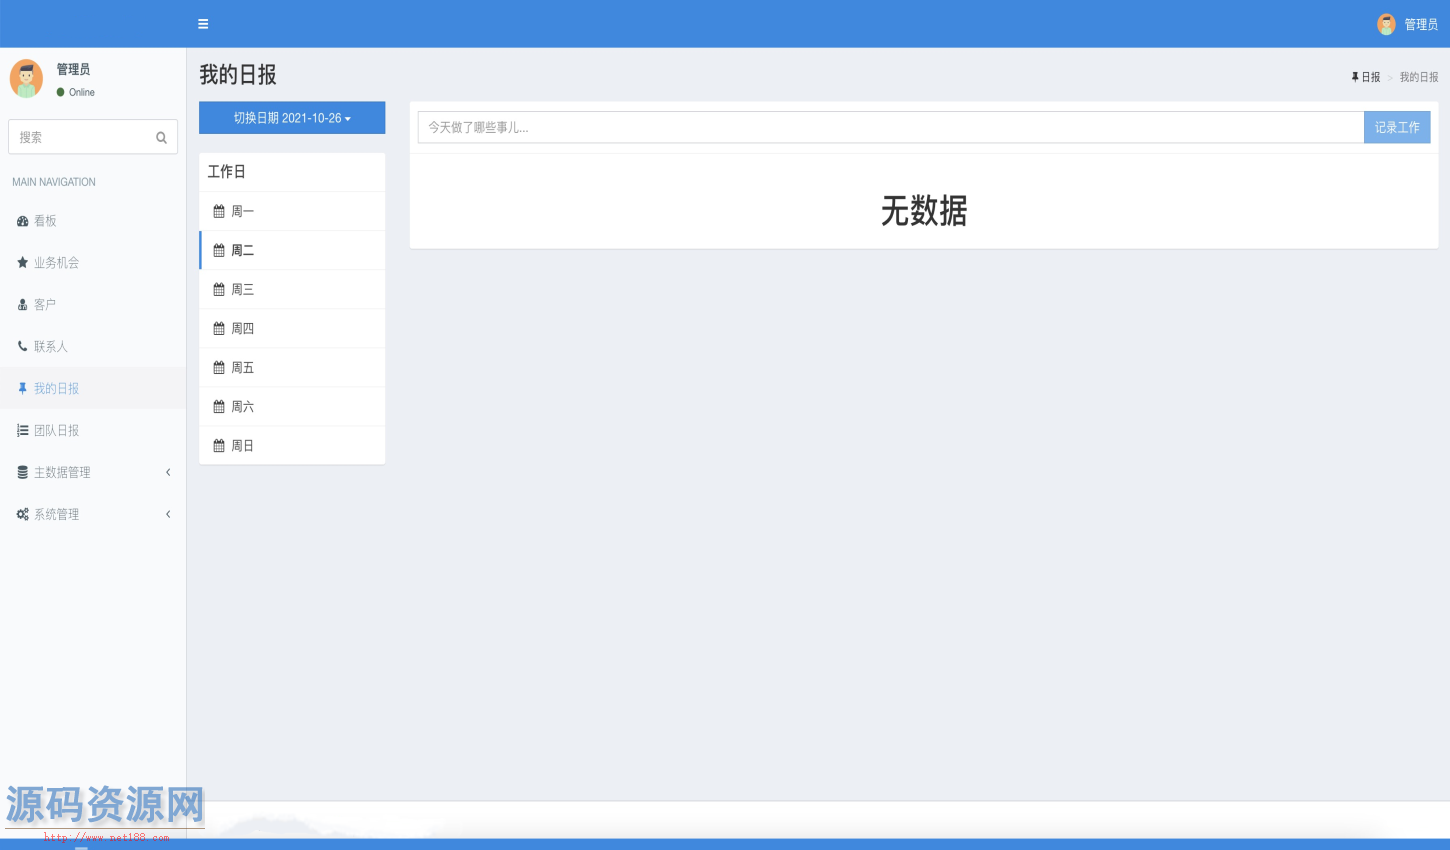Viewport: 1450px width, 850px height.
Task: Click the calendar icon next to 周五
Action: [219, 368]
